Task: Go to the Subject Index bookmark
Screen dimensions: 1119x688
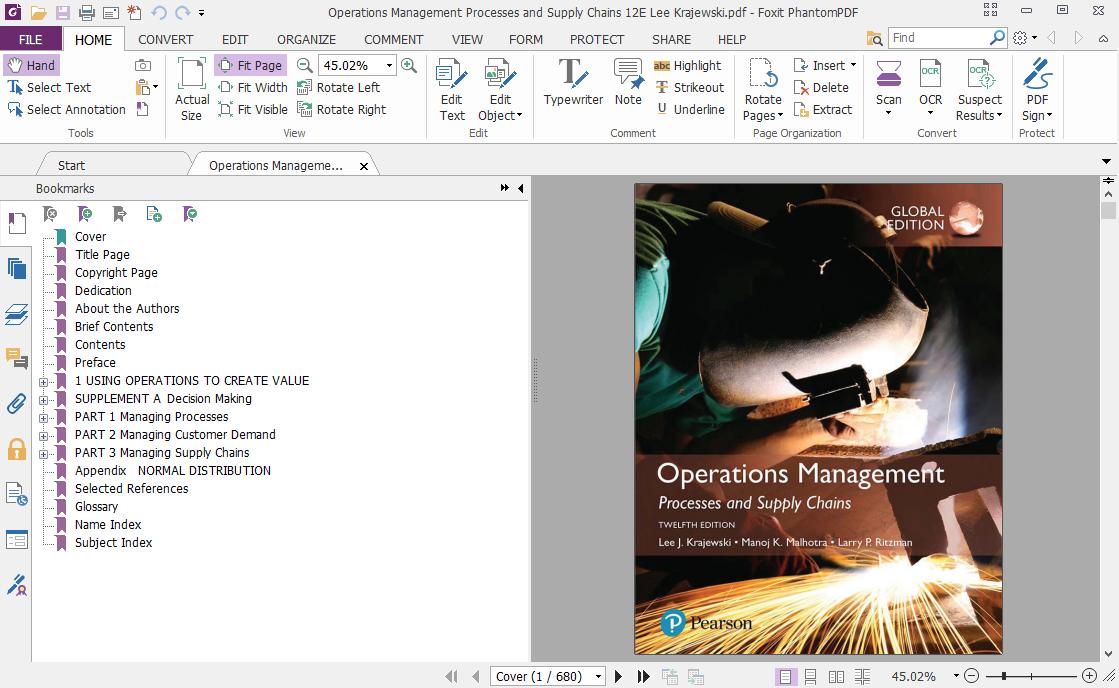Action: coord(113,542)
